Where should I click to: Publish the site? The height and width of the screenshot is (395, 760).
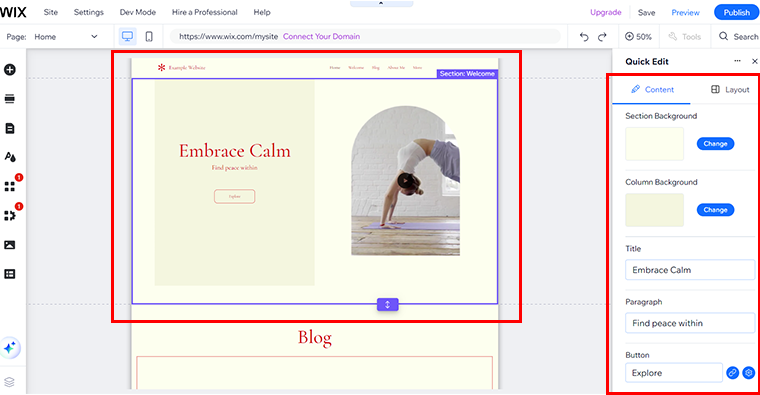point(736,13)
